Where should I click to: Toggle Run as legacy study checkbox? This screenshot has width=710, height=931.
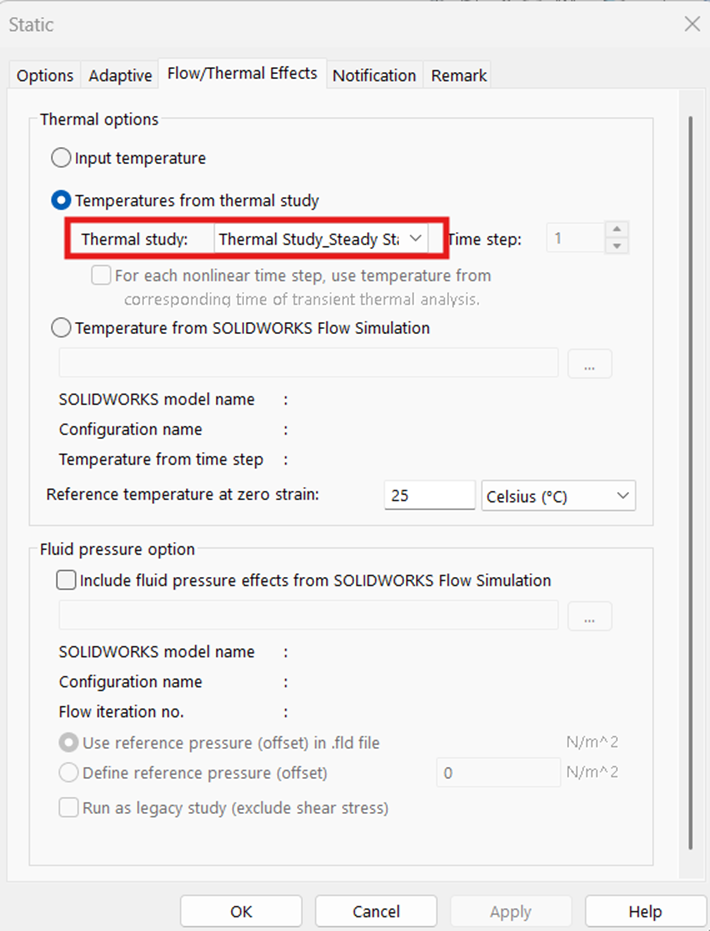tap(69, 807)
